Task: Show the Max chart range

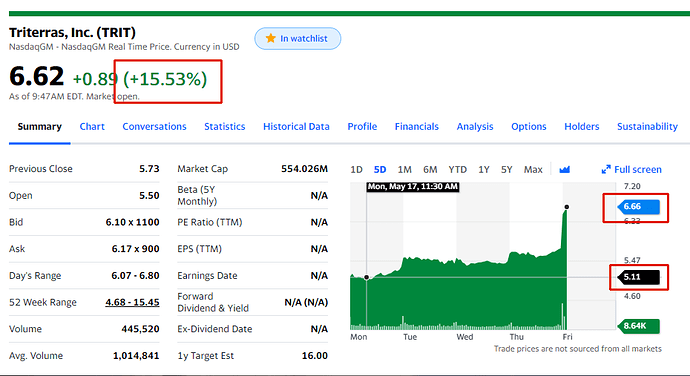Action: (x=533, y=170)
